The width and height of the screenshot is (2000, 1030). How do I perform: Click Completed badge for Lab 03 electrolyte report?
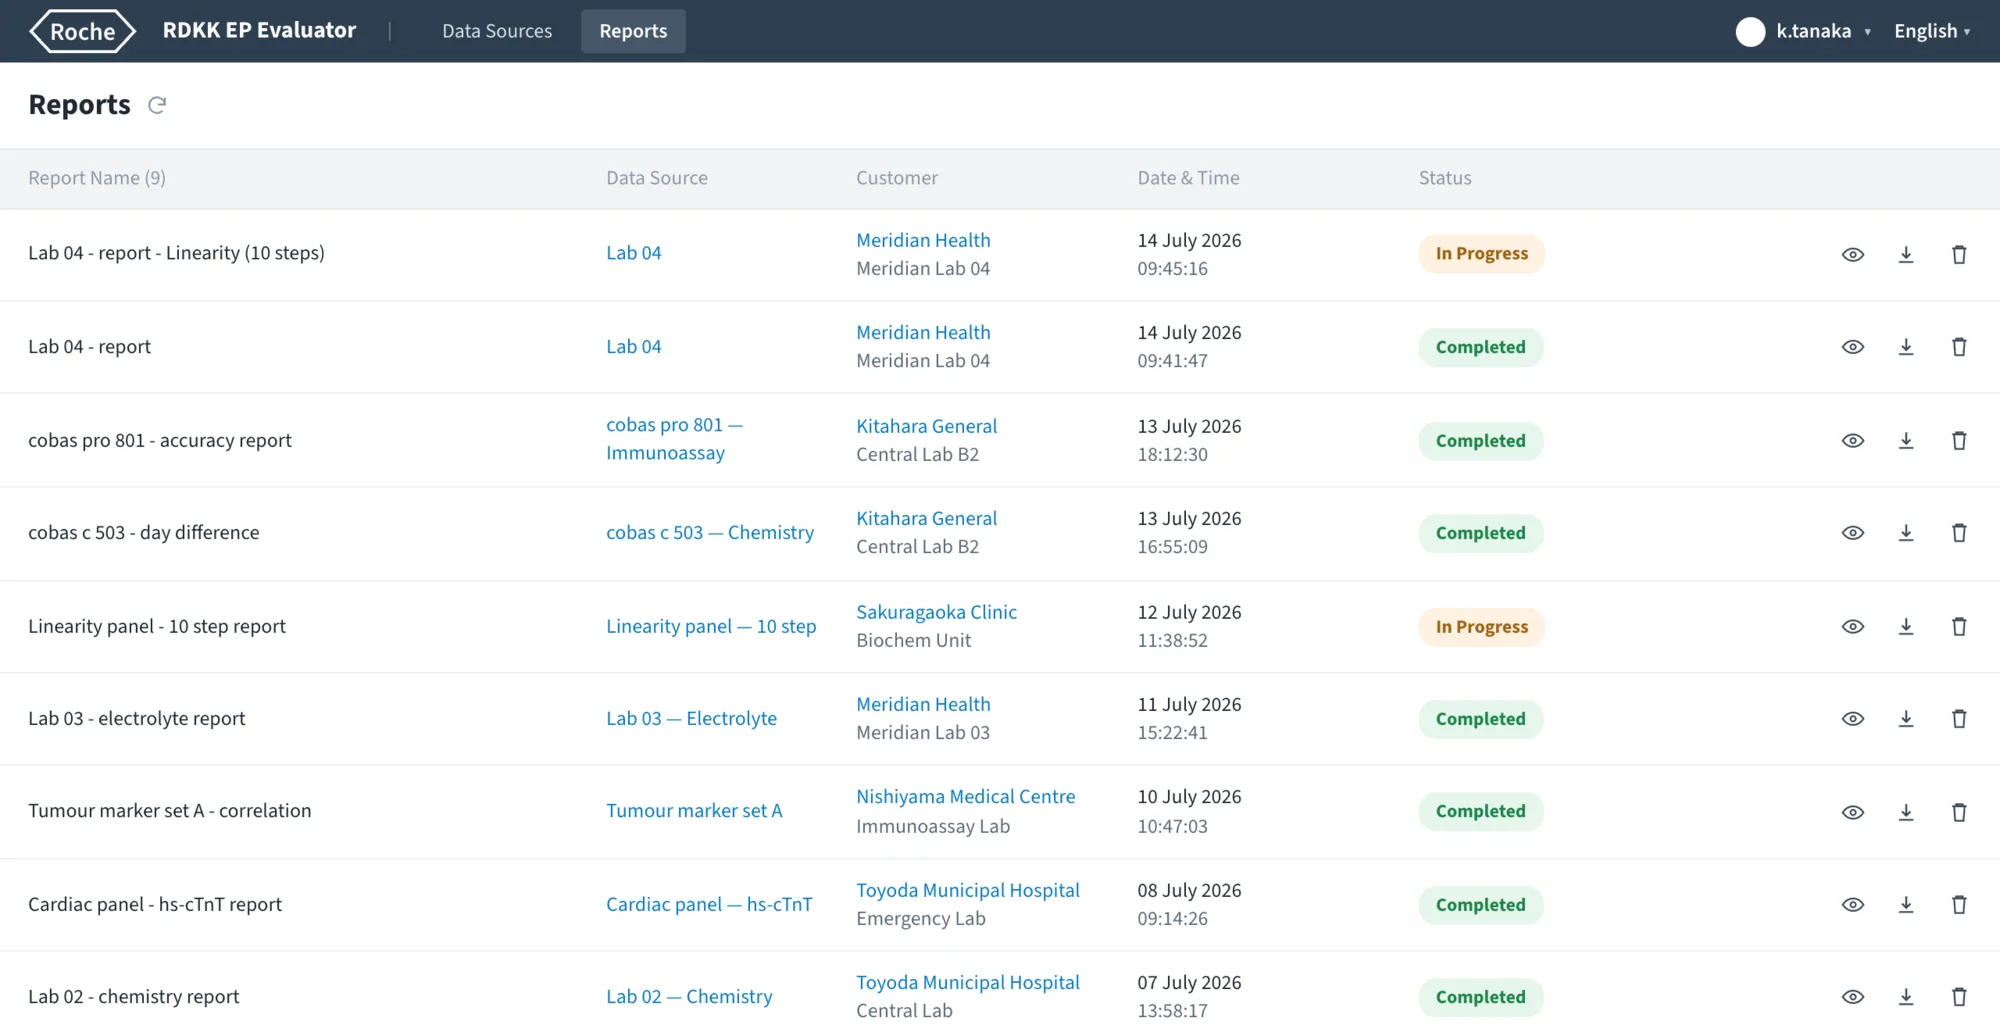[1481, 719]
